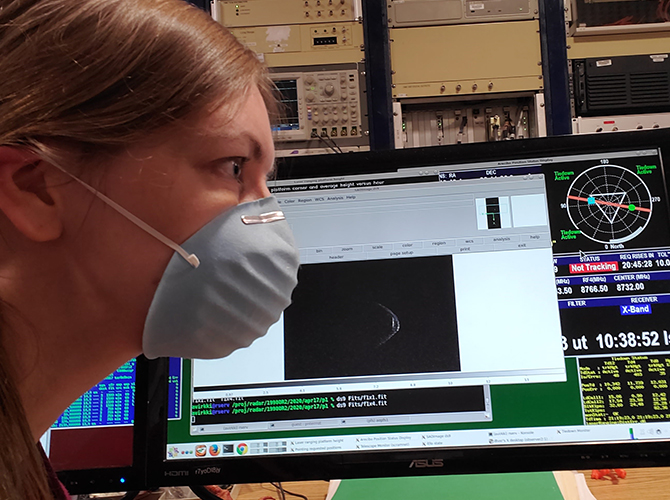Switch to 'Telescope Monitor' taskbar entry
Screen dimensions: 670x500
[x=382, y=445]
